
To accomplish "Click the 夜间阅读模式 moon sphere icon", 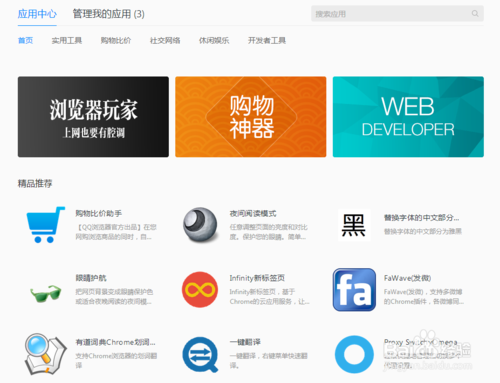I will [200, 224].
